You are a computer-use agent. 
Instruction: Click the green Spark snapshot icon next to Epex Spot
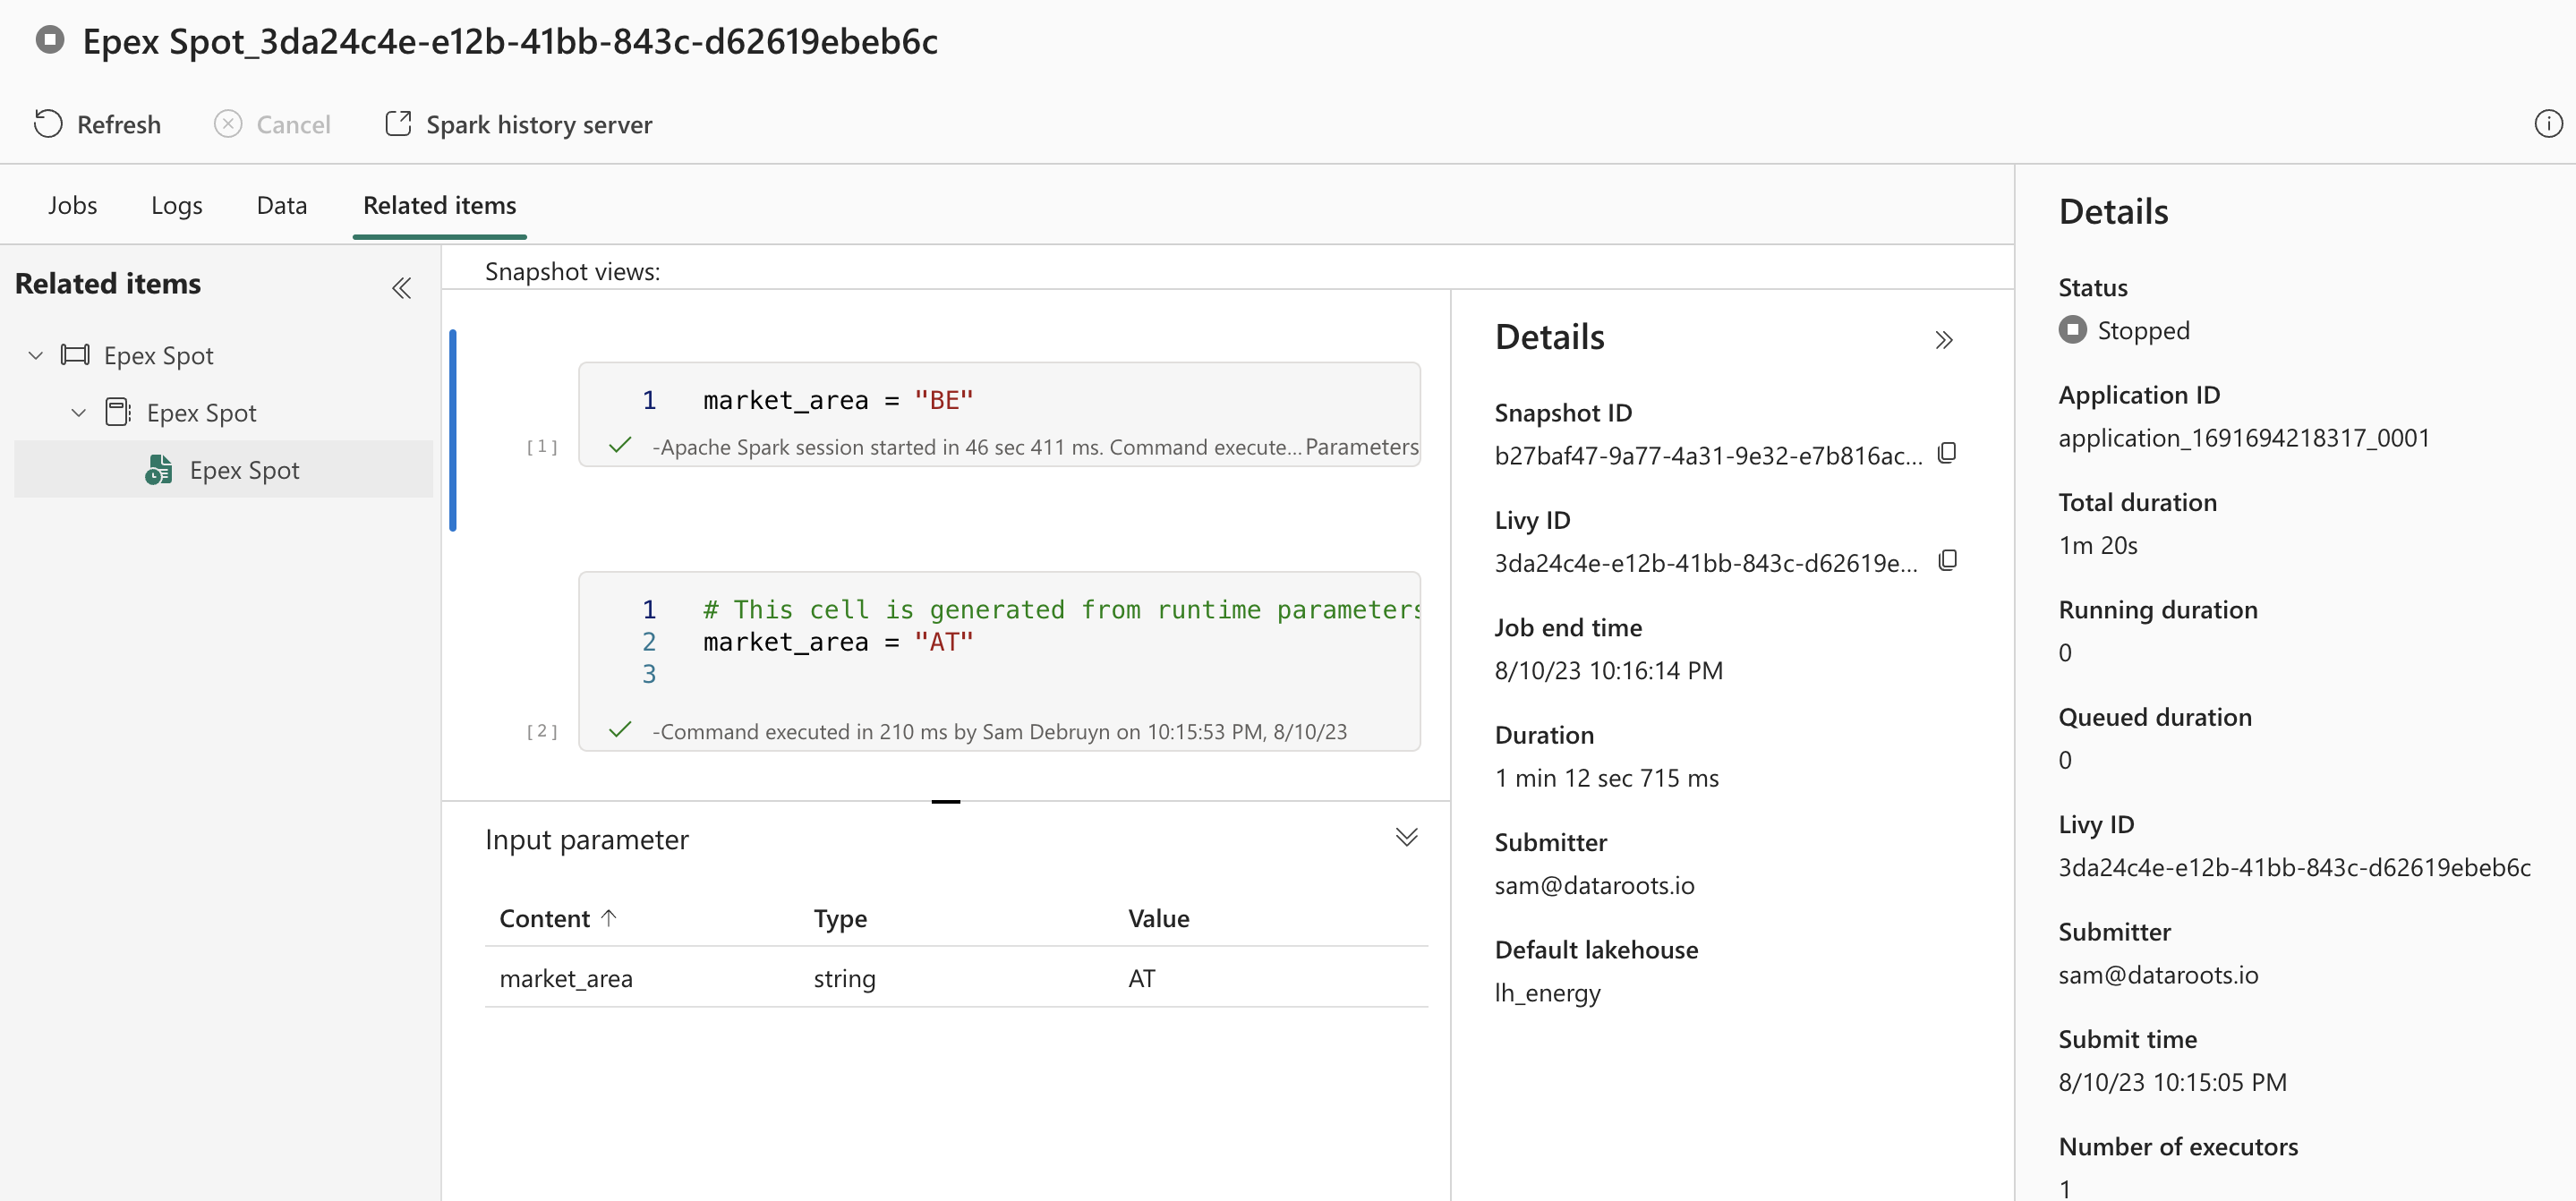(158, 469)
